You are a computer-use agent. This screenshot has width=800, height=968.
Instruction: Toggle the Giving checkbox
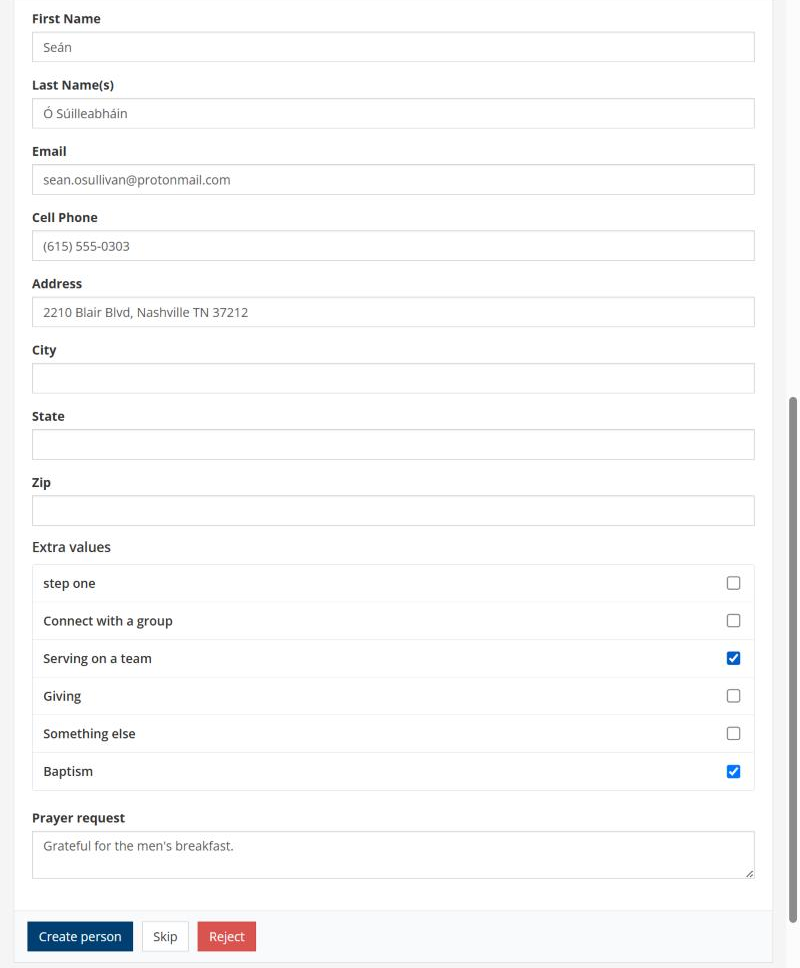coord(733,696)
